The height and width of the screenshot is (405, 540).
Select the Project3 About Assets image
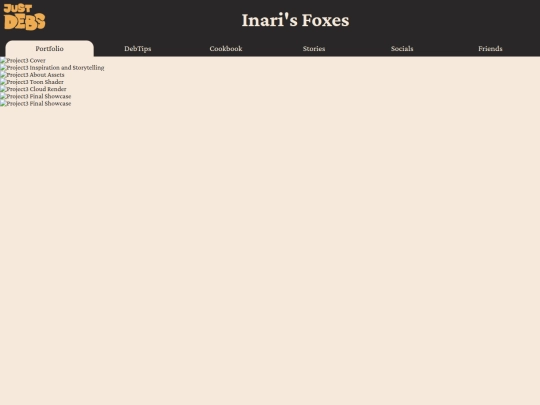point(32,75)
